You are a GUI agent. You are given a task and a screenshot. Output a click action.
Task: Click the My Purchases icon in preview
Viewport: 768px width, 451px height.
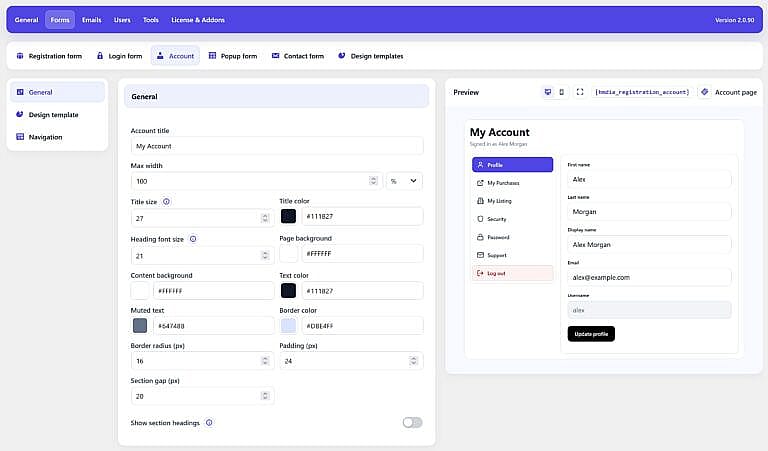click(x=480, y=183)
